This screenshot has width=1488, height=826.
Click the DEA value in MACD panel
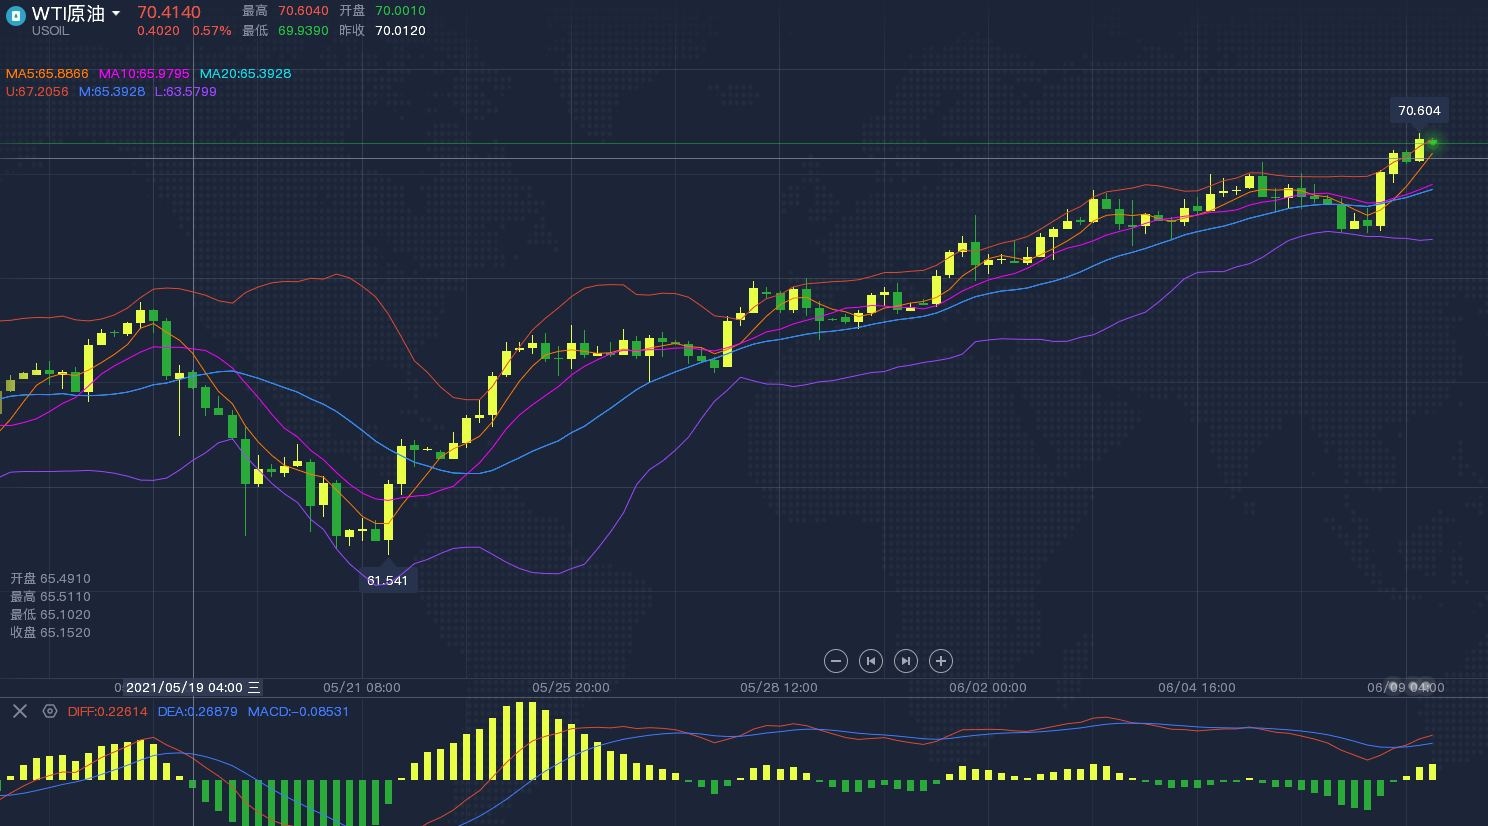197,712
